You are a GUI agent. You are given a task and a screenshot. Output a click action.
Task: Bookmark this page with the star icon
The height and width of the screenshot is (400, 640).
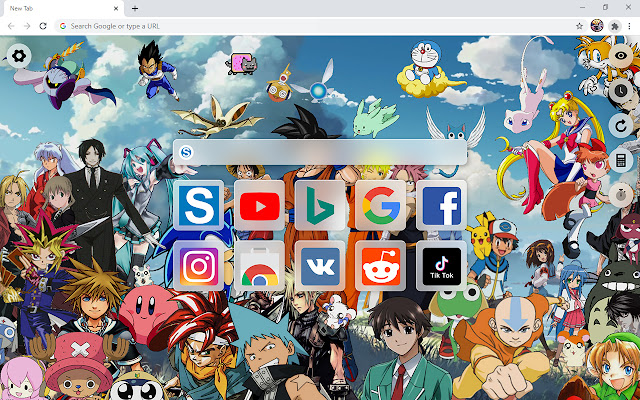(579, 26)
